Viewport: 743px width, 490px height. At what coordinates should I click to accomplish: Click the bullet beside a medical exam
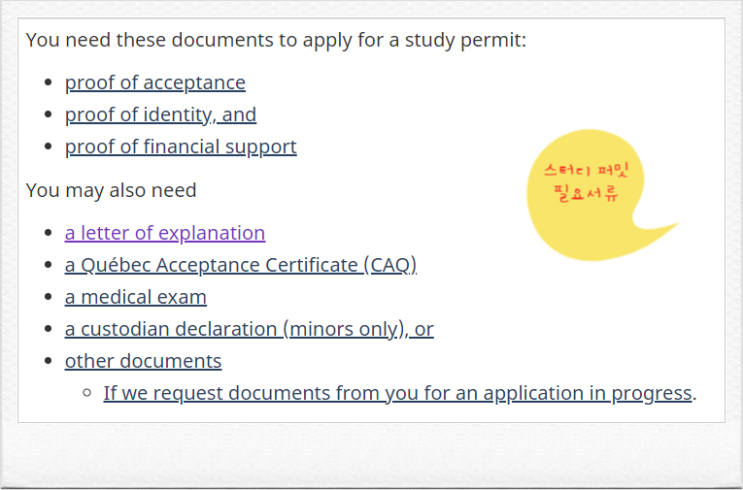pyautogui.click(x=47, y=297)
